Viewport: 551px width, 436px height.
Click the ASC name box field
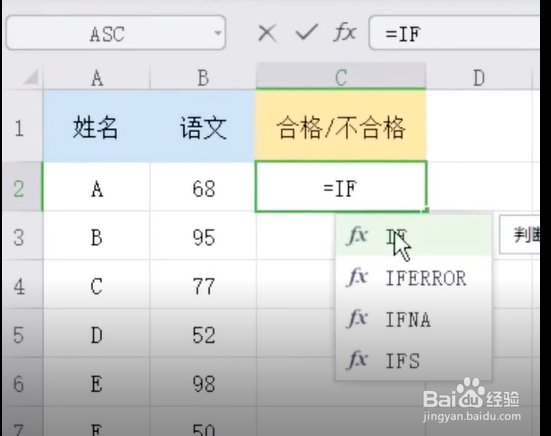(116, 33)
